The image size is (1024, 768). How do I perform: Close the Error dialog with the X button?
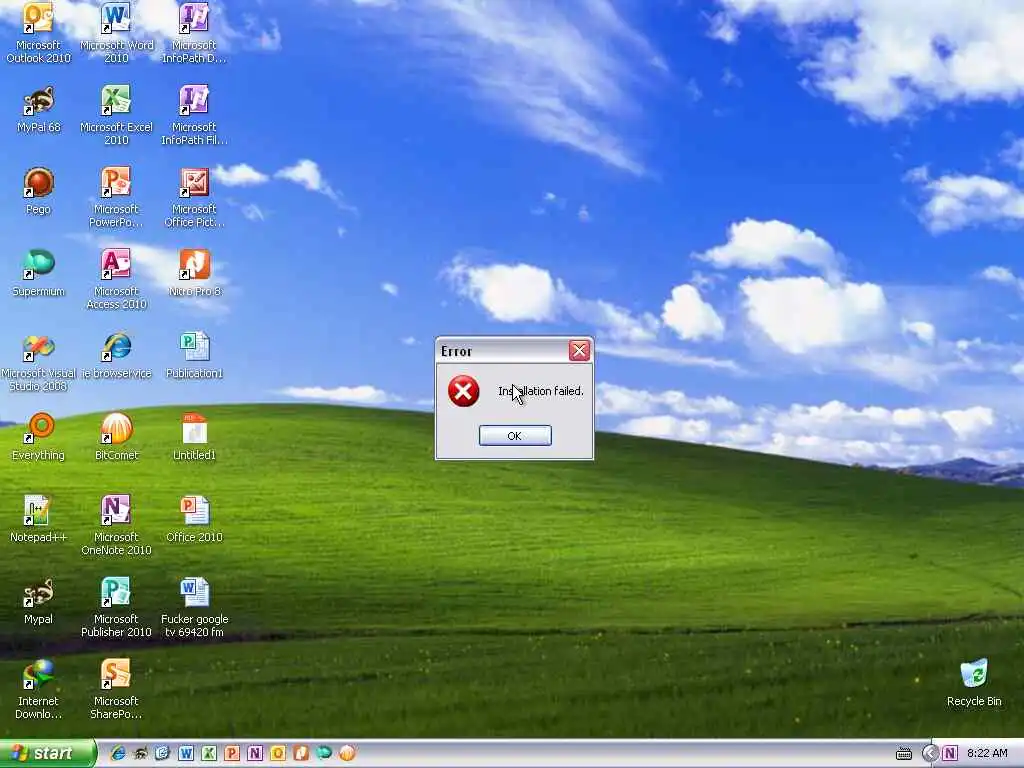(x=579, y=351)
